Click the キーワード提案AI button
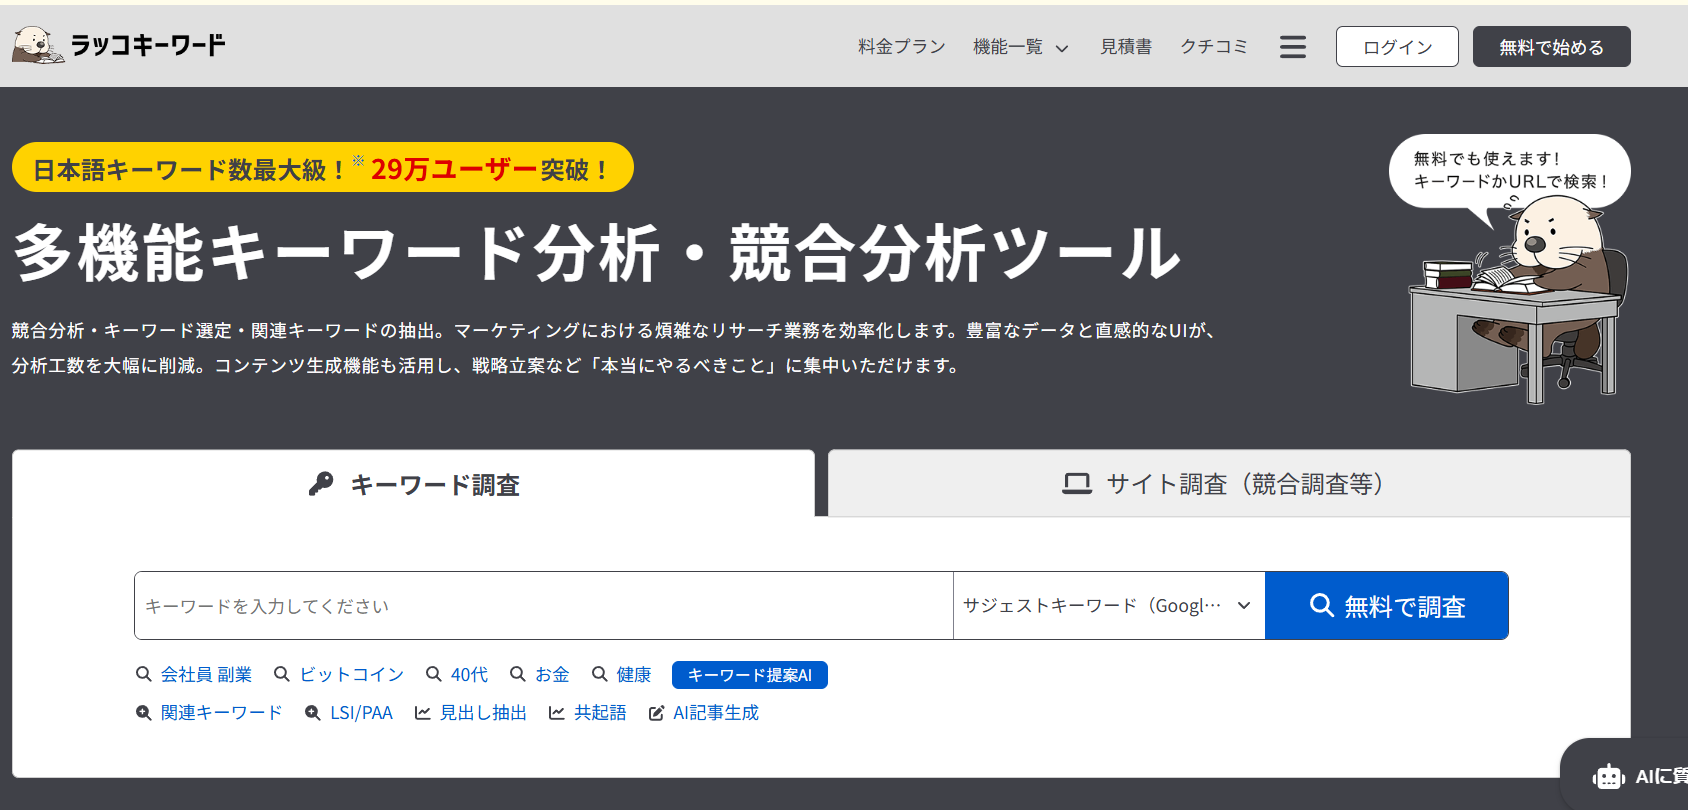This screenshot has width=1688, height=810. click(749, 675)
